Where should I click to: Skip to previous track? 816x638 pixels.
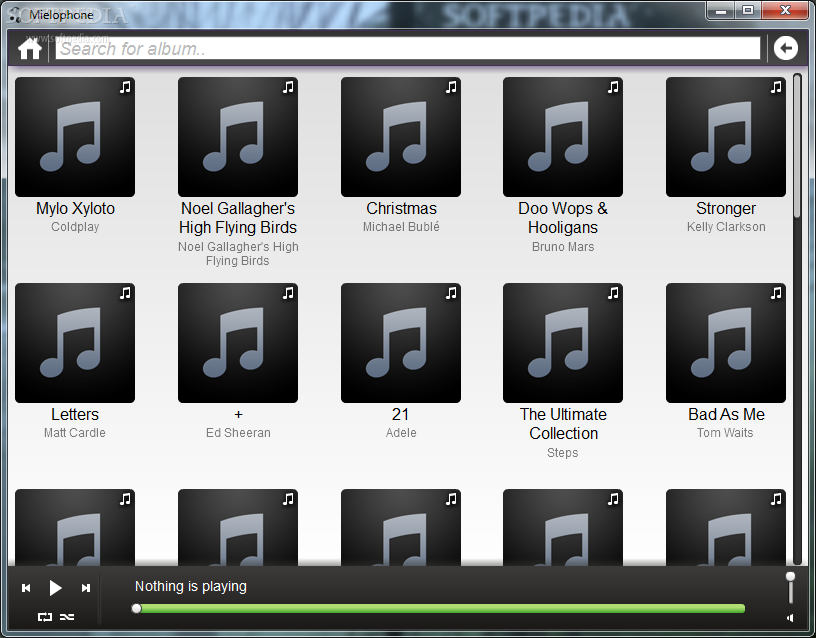pos(26,588)
